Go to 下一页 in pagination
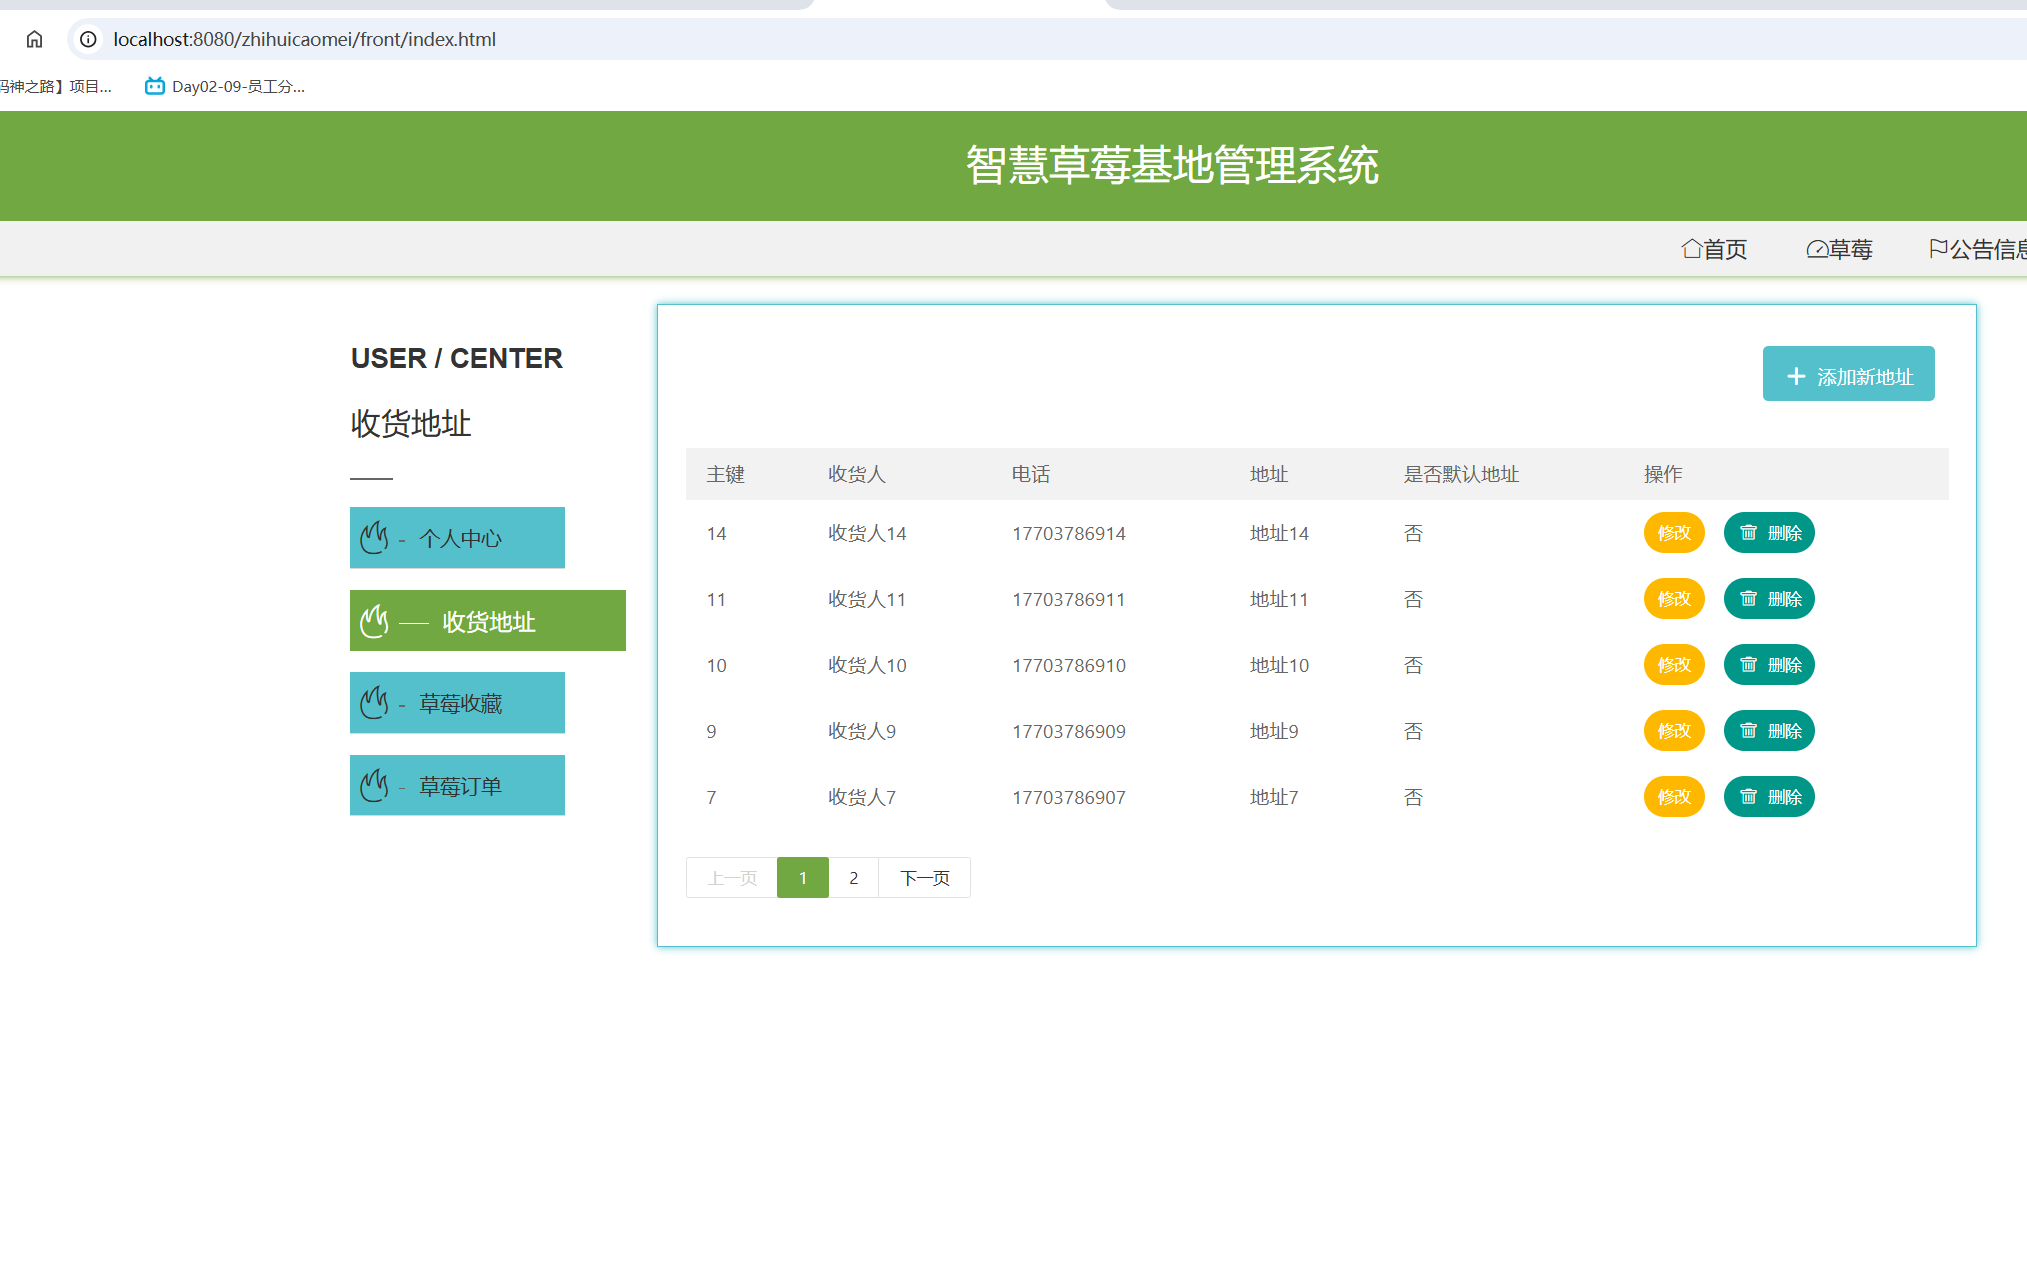This screenshot has width=2027, height=1288. tap(925, 878)
